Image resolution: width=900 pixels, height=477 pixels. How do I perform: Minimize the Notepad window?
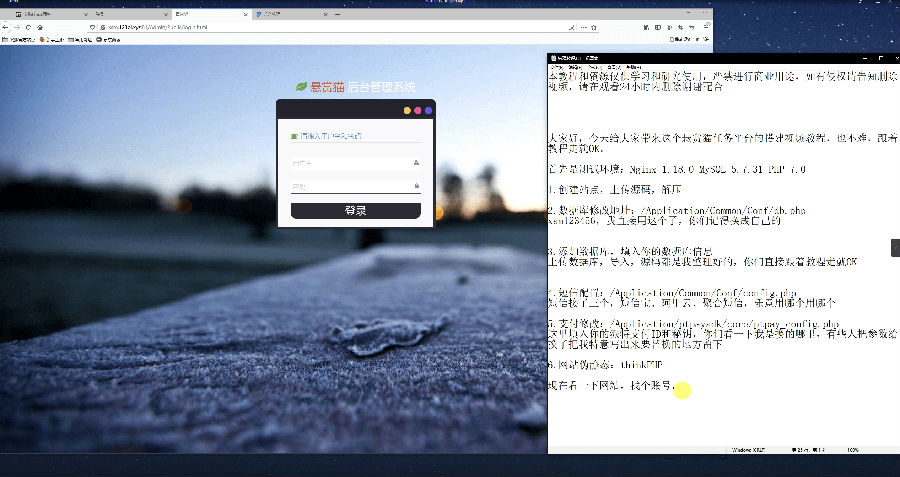[865, 59]
